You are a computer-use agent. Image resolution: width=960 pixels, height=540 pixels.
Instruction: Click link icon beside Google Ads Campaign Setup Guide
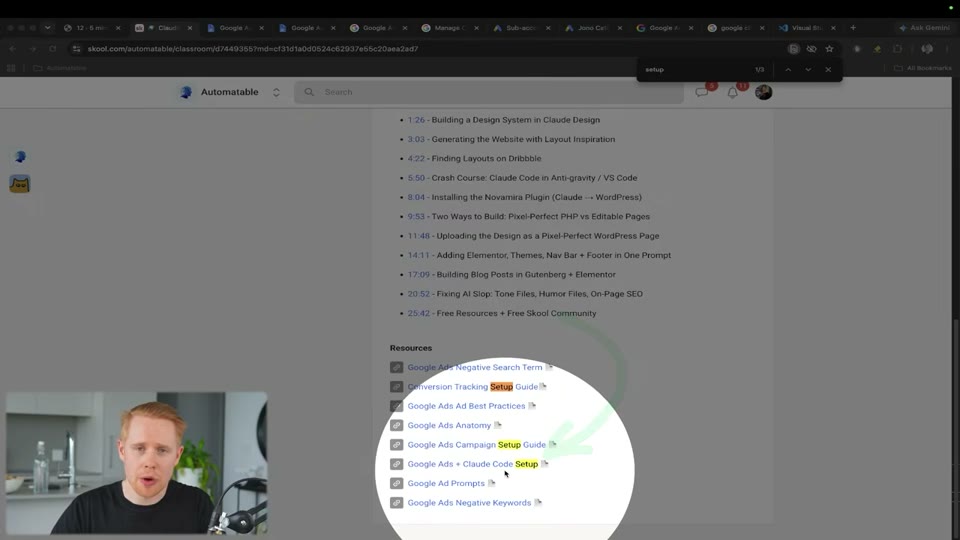pos(397,445)
